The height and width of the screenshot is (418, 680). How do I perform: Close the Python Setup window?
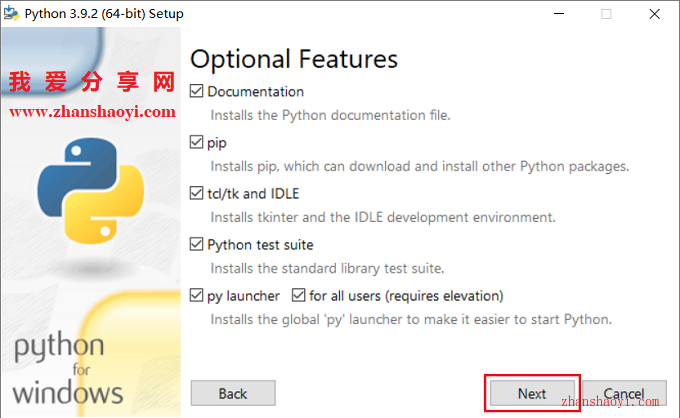(x=654, y=14)
